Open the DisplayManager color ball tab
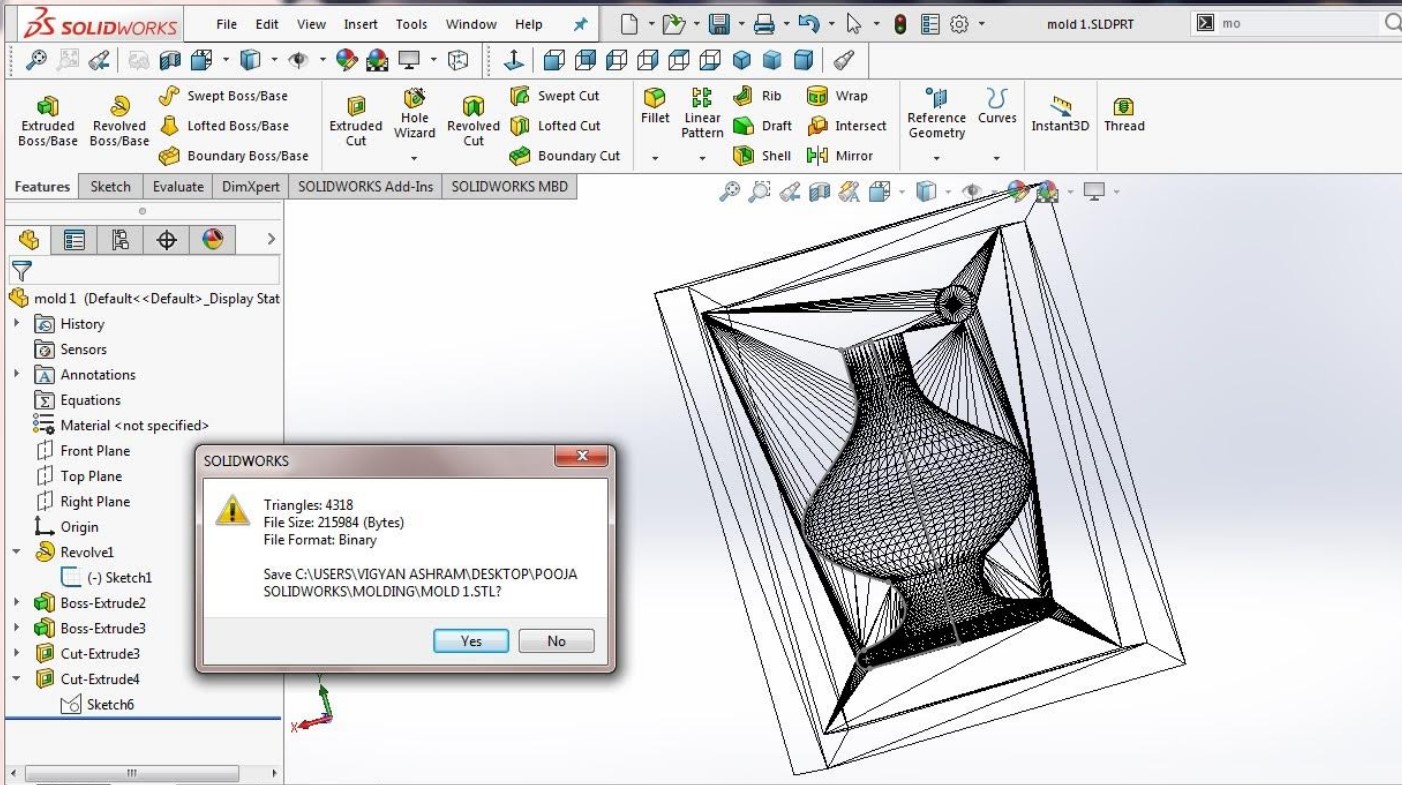Viewport: 1402px width, 785px height. click(x=213, y=239)
